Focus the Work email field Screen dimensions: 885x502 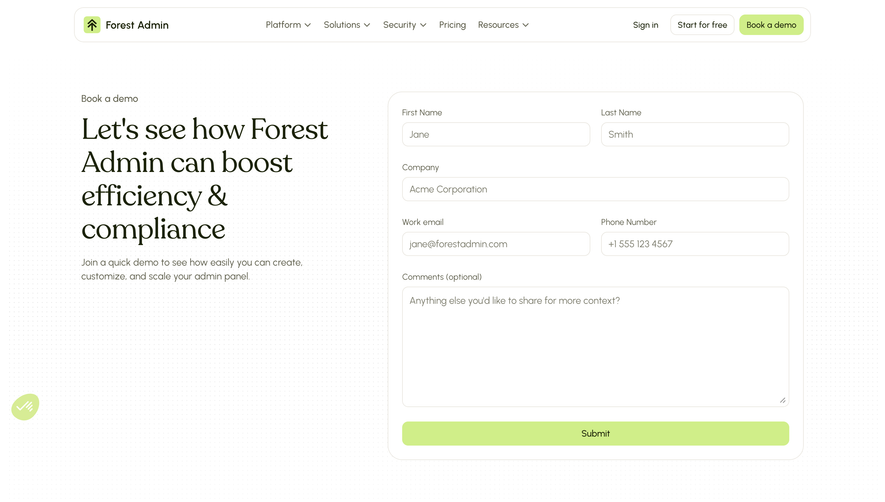pos(496,244)
